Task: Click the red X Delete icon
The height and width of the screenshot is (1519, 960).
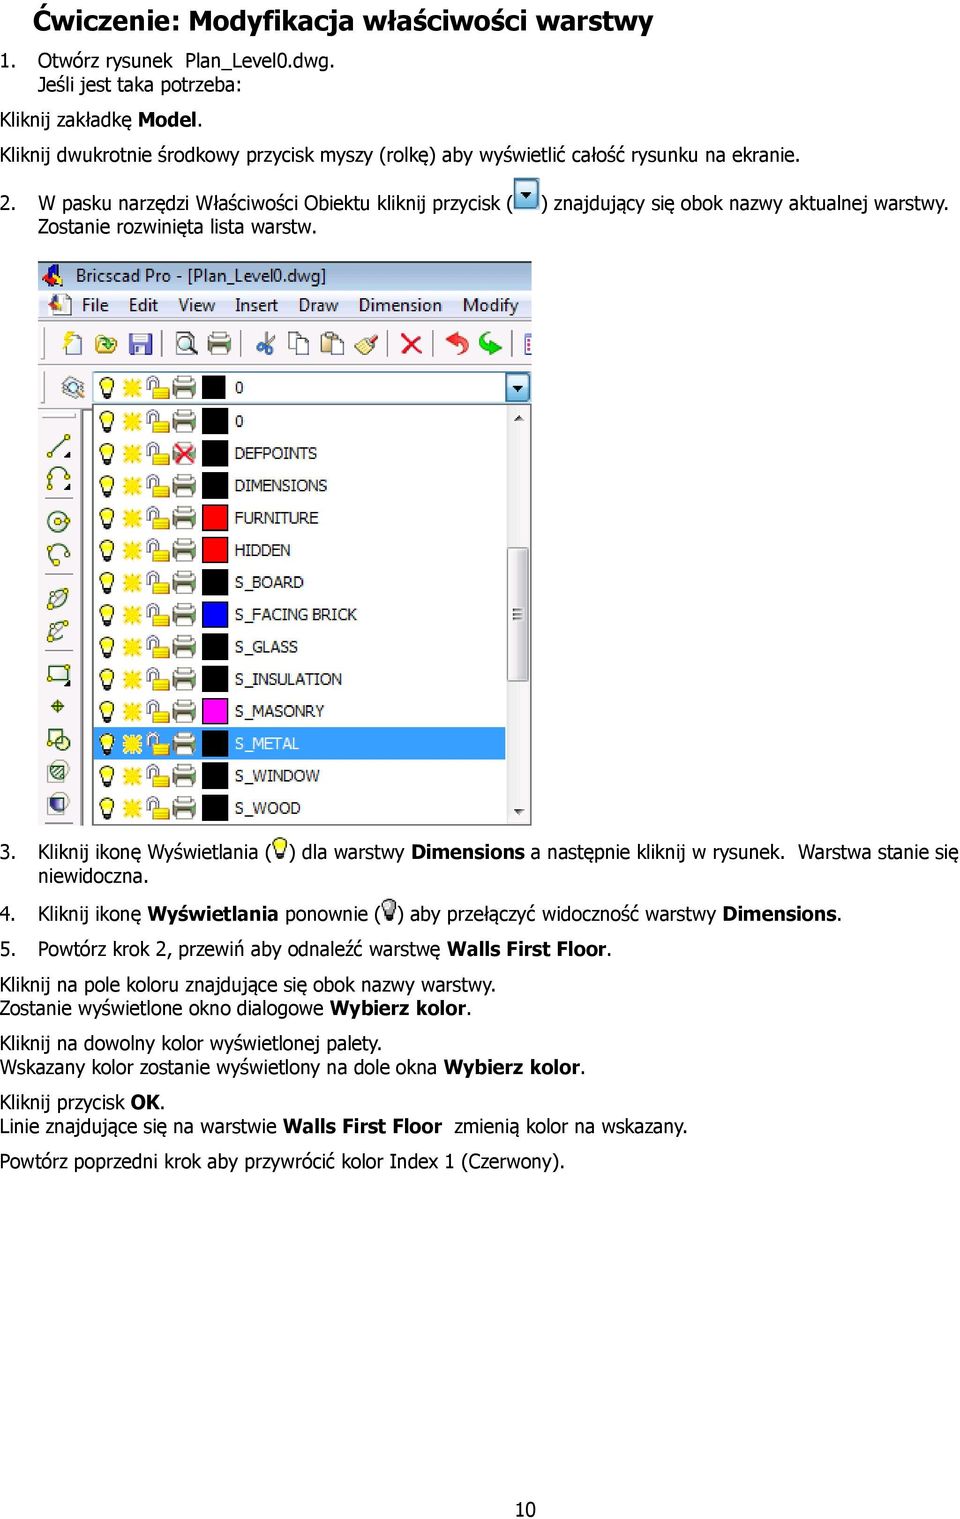Action: (x=411, y=344)
